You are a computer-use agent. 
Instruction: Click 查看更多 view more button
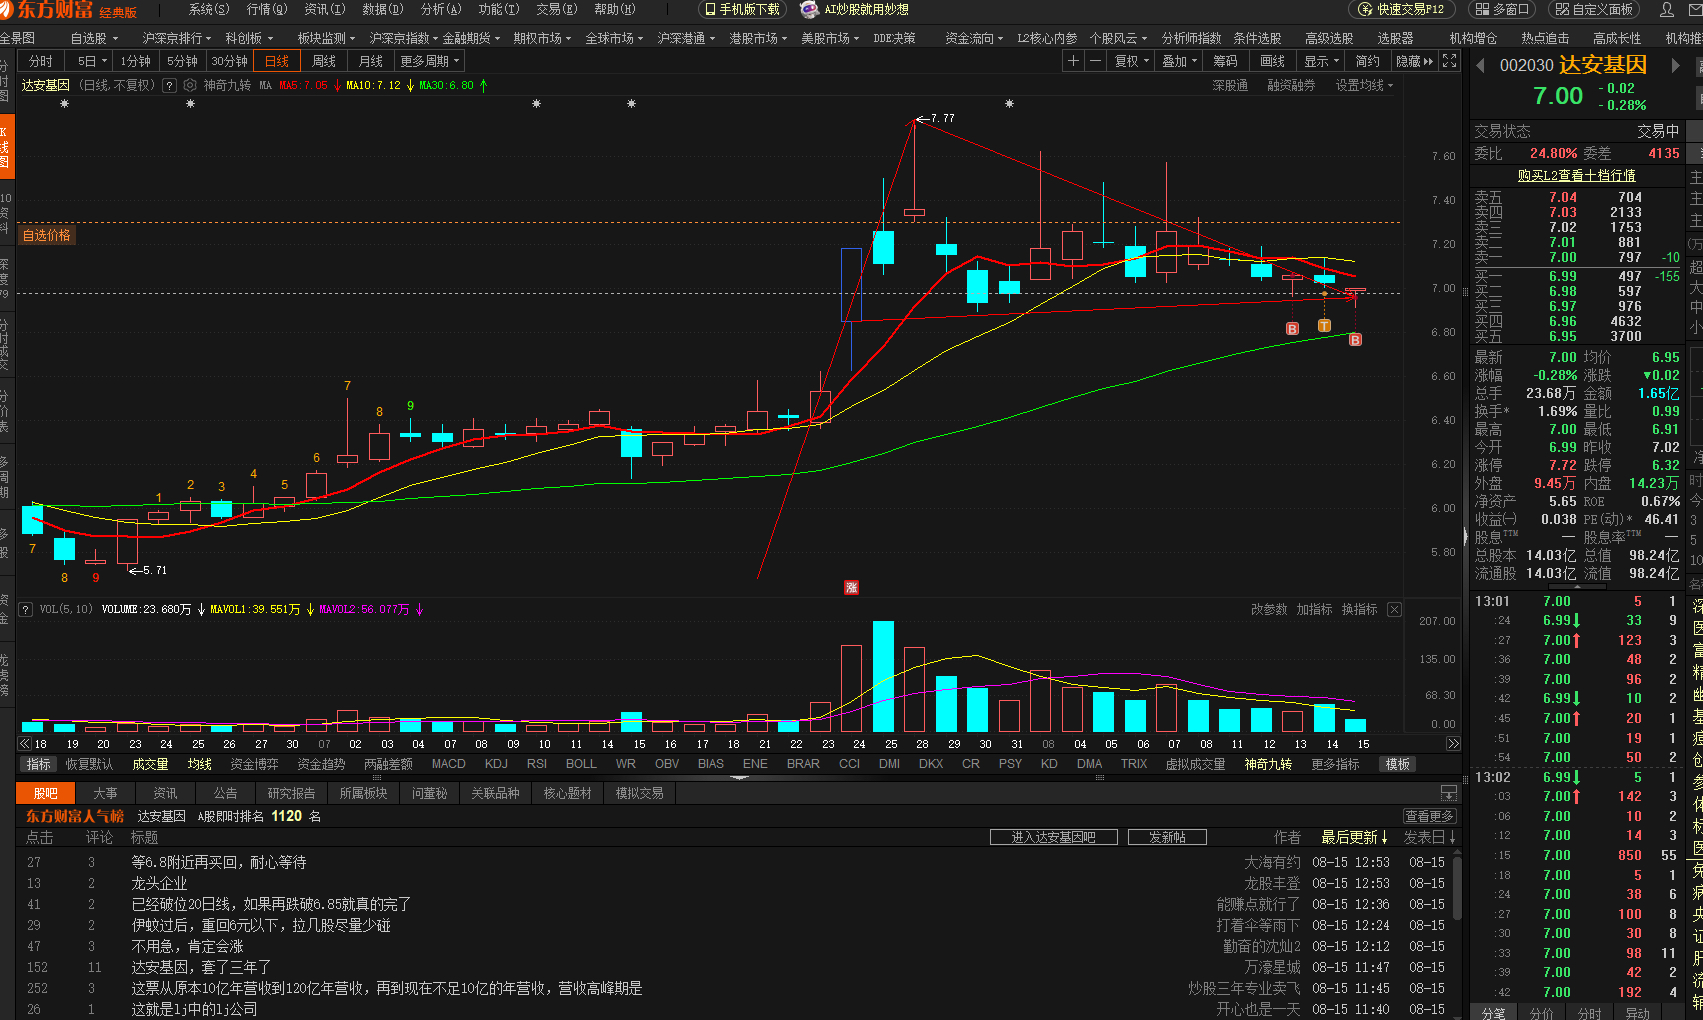pos(1429,816)
